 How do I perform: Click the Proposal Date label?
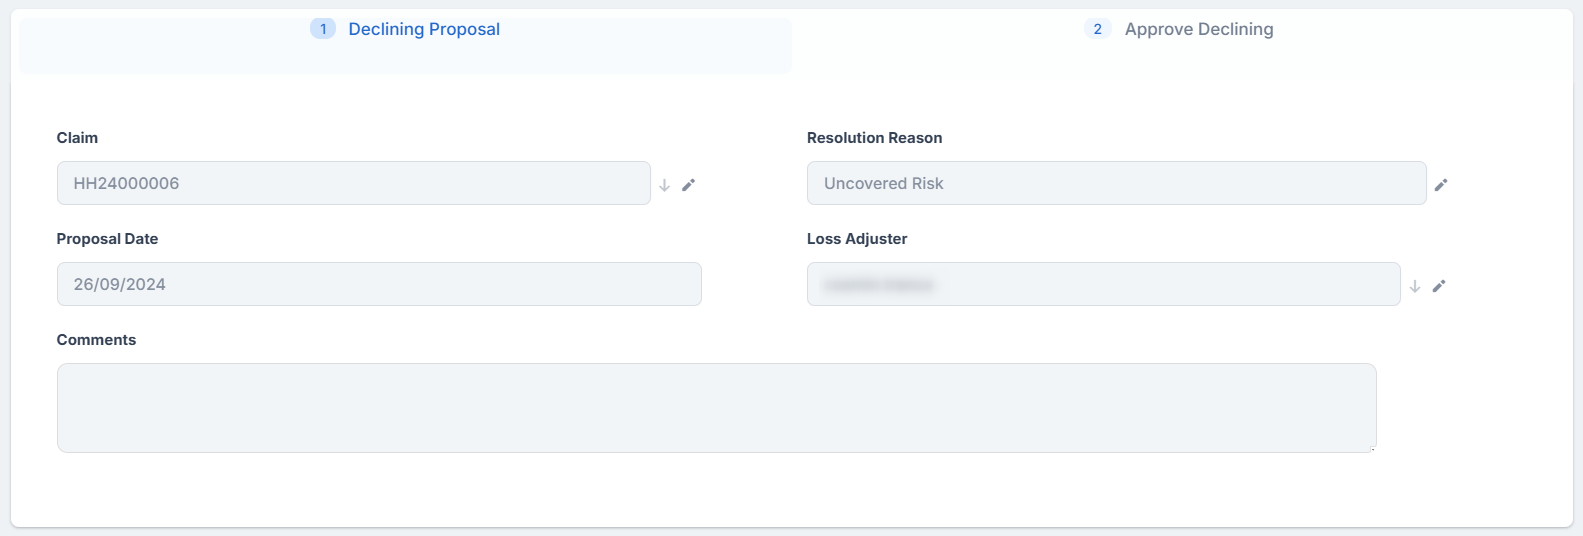(107, 239)
